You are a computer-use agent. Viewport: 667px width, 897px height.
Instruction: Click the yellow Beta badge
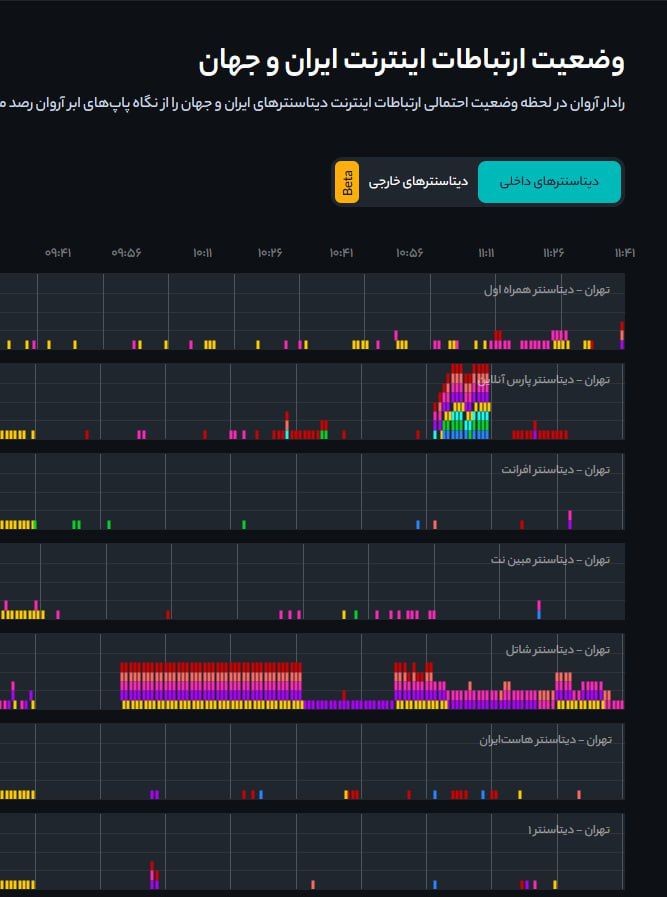(x=346, y=182)
